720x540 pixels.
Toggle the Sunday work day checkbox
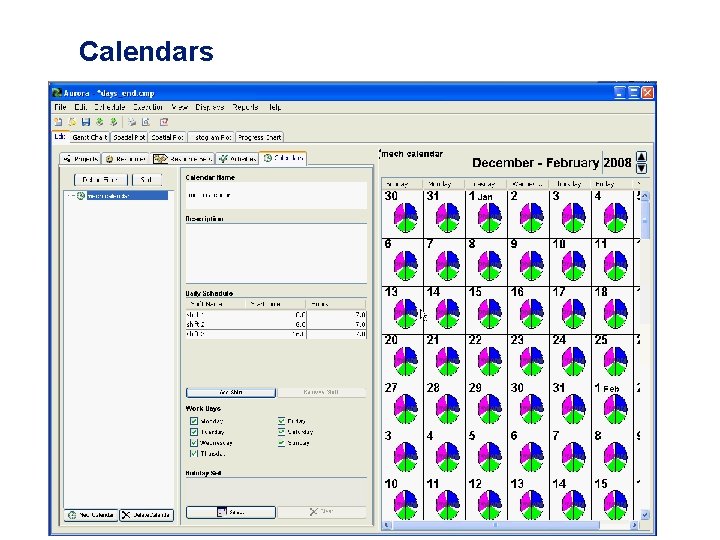281,443
